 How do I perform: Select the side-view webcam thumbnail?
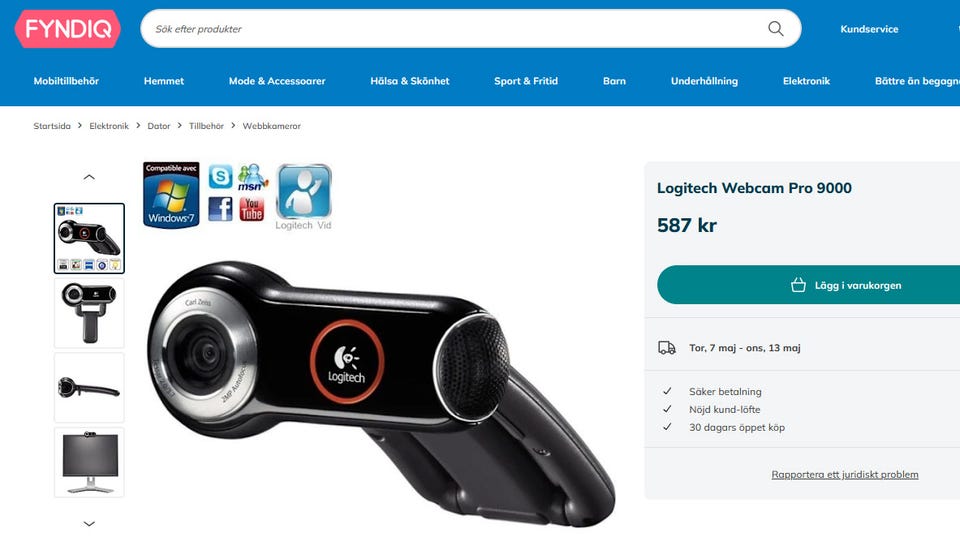coord(89,388)
